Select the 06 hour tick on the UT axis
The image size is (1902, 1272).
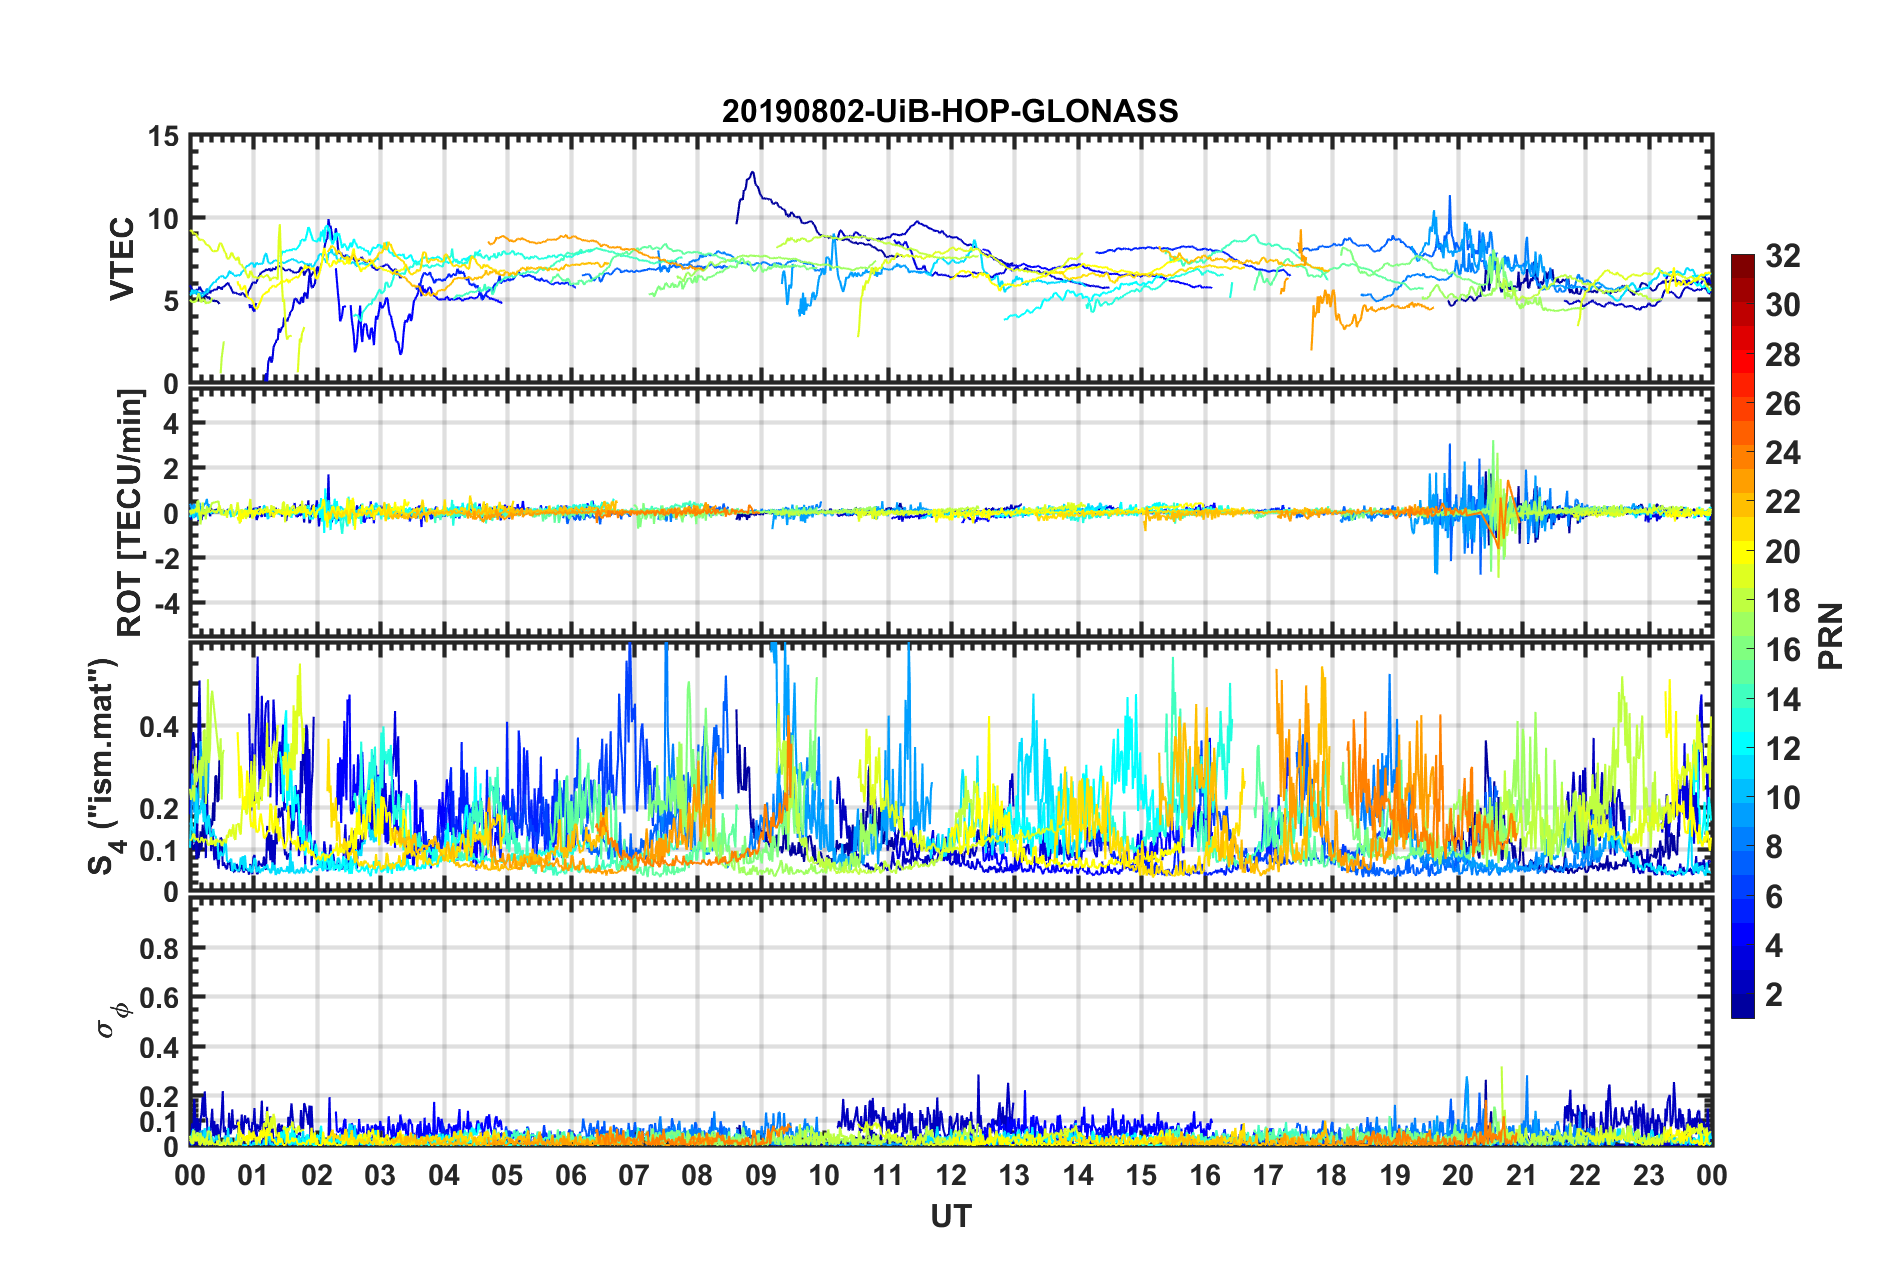[571, 1175]
